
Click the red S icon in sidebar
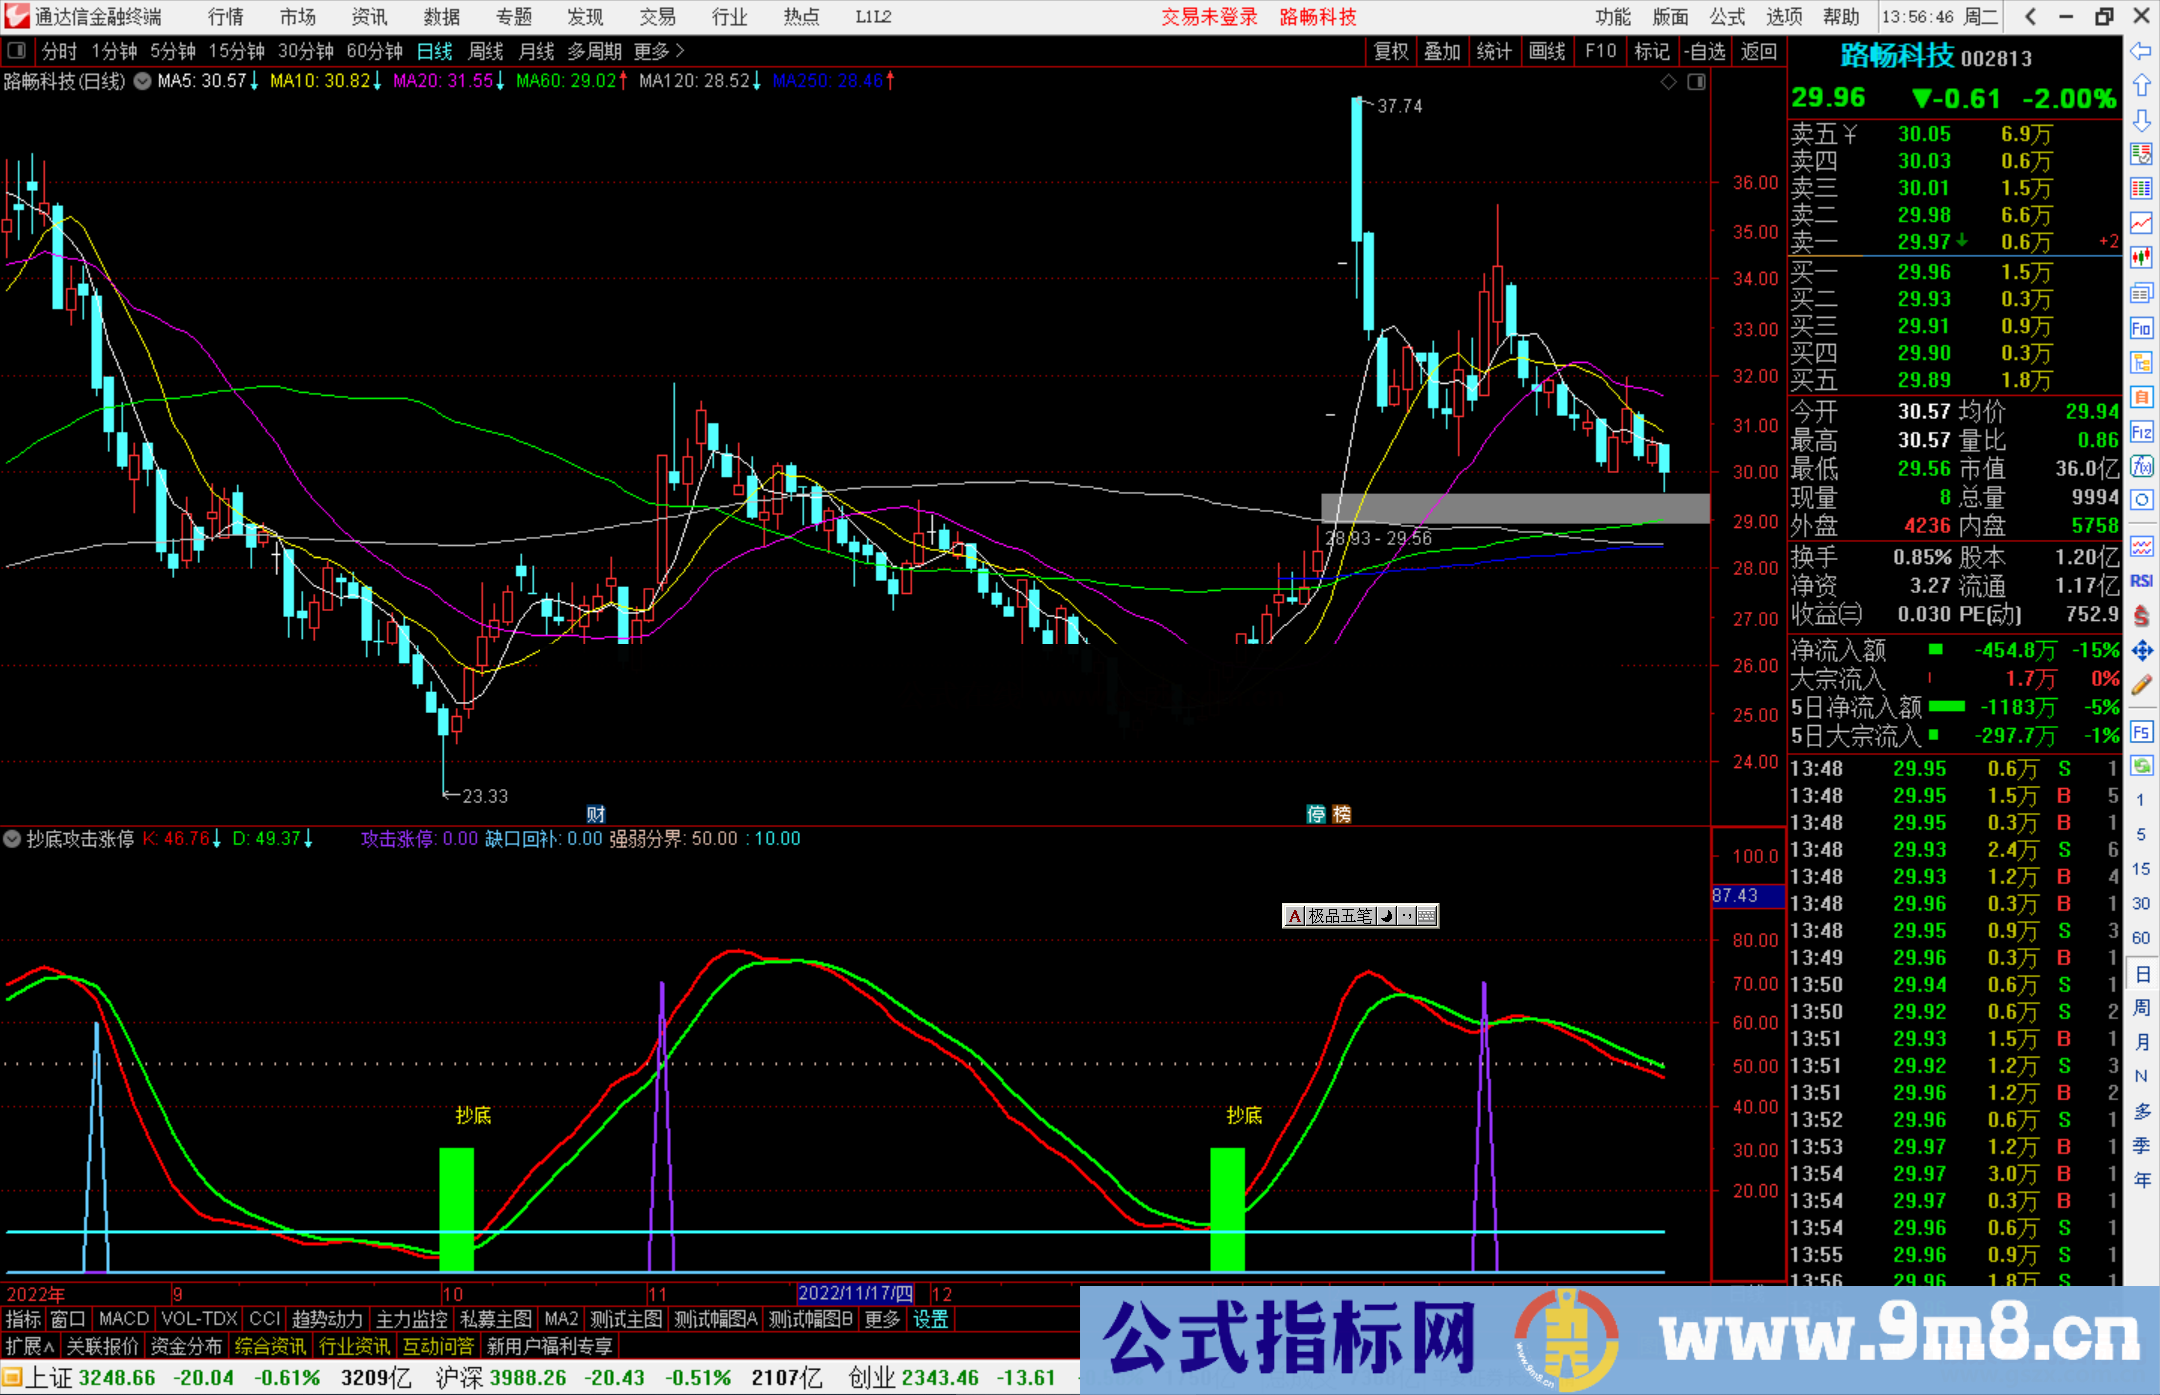[2141, 616]
